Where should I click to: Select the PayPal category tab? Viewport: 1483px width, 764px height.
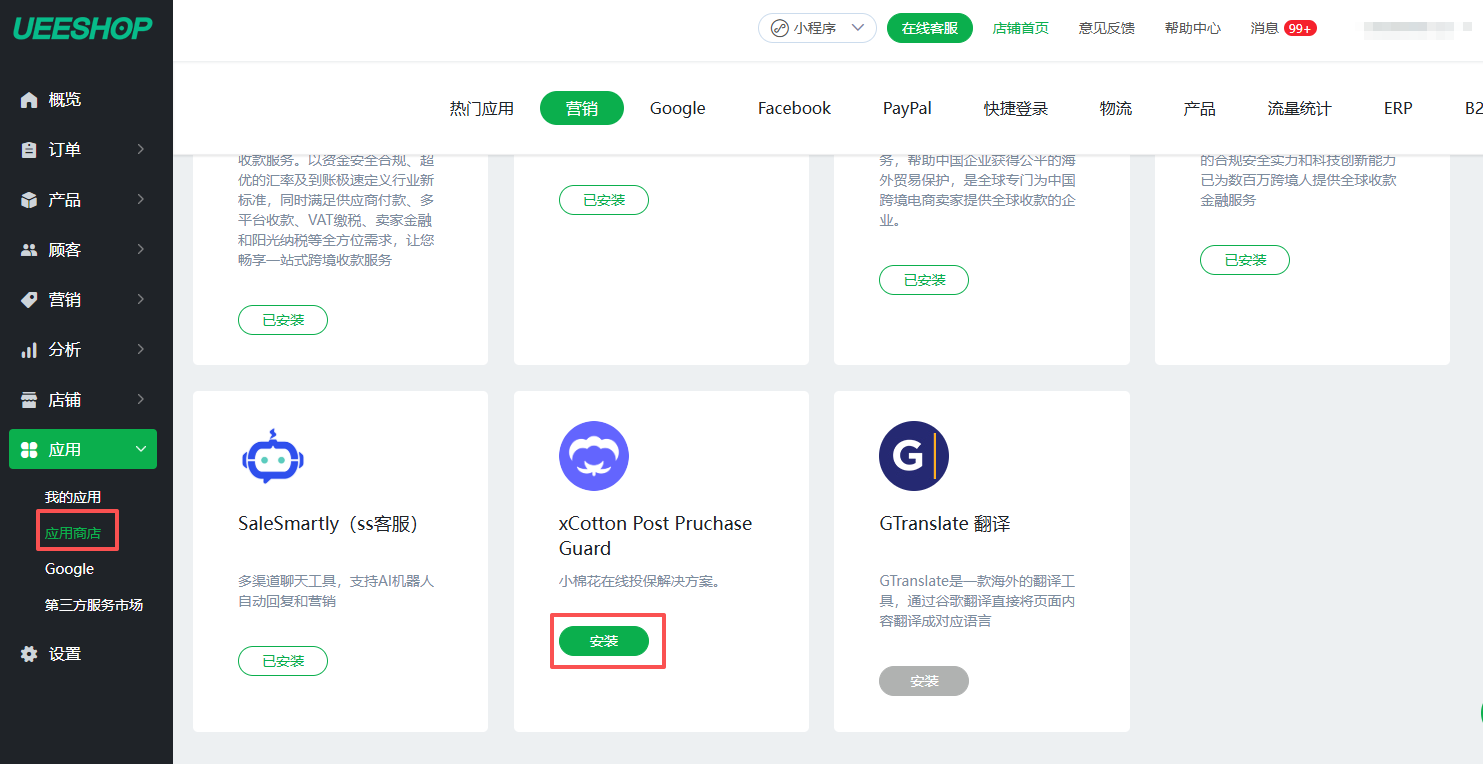[907, 108]
